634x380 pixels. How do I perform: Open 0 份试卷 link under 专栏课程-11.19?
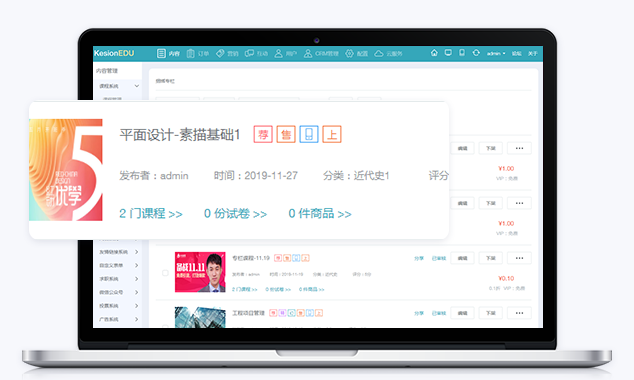[278, 289]
